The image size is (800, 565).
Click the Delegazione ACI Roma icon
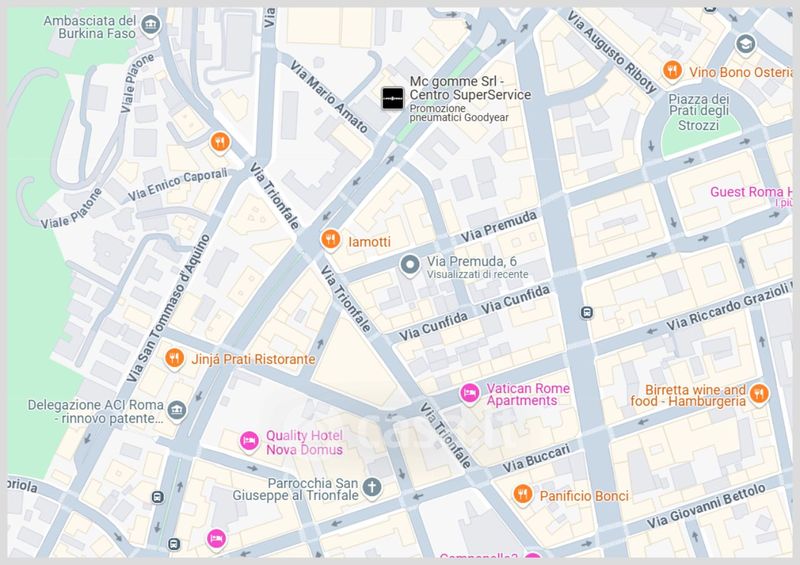pyautogui.click(x=177, y=410)
